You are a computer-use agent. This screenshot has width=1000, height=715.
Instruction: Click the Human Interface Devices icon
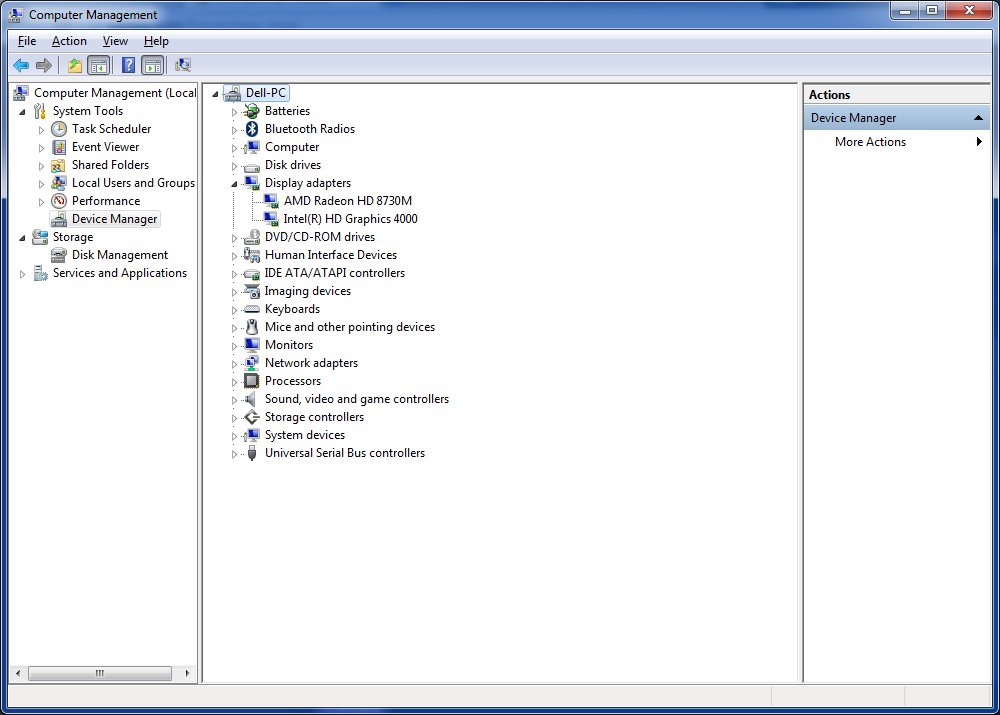click(252, 255)
